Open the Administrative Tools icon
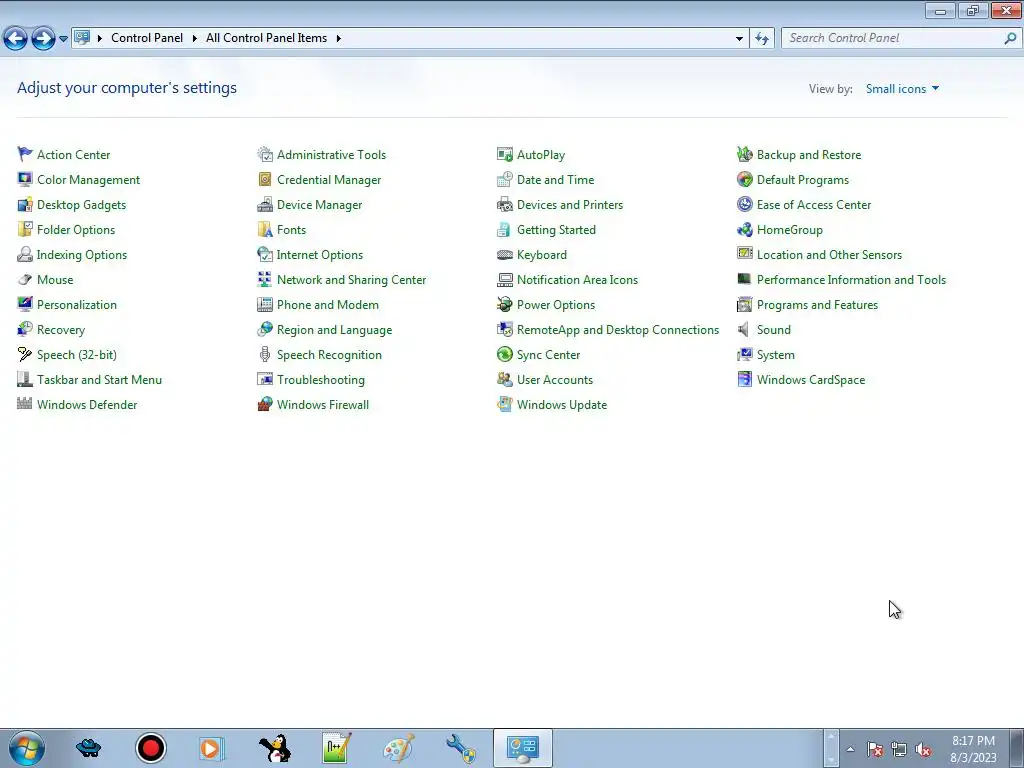1024x768 pixels. 264,155
